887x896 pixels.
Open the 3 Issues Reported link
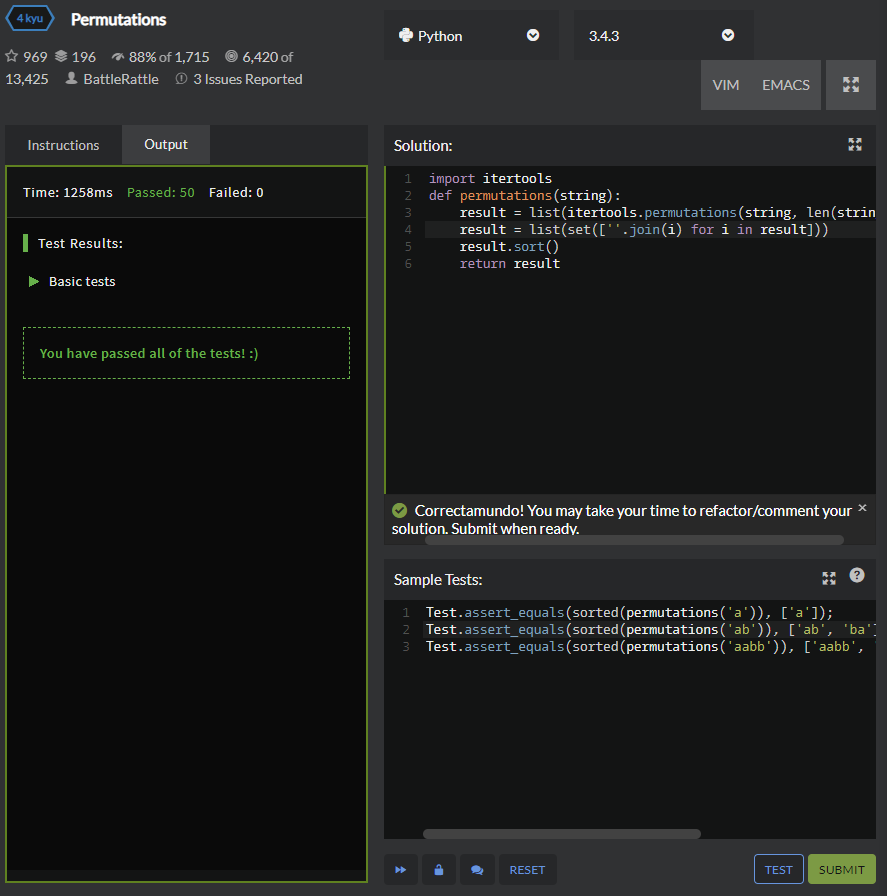tap(247, 79)
